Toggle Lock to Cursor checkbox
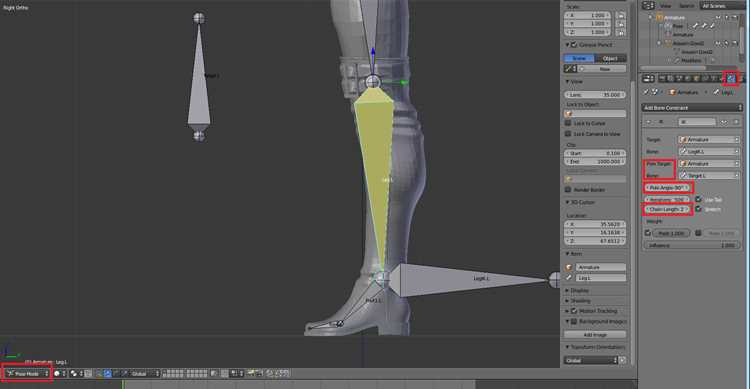The image size is (750, 389). pos(568,123)
